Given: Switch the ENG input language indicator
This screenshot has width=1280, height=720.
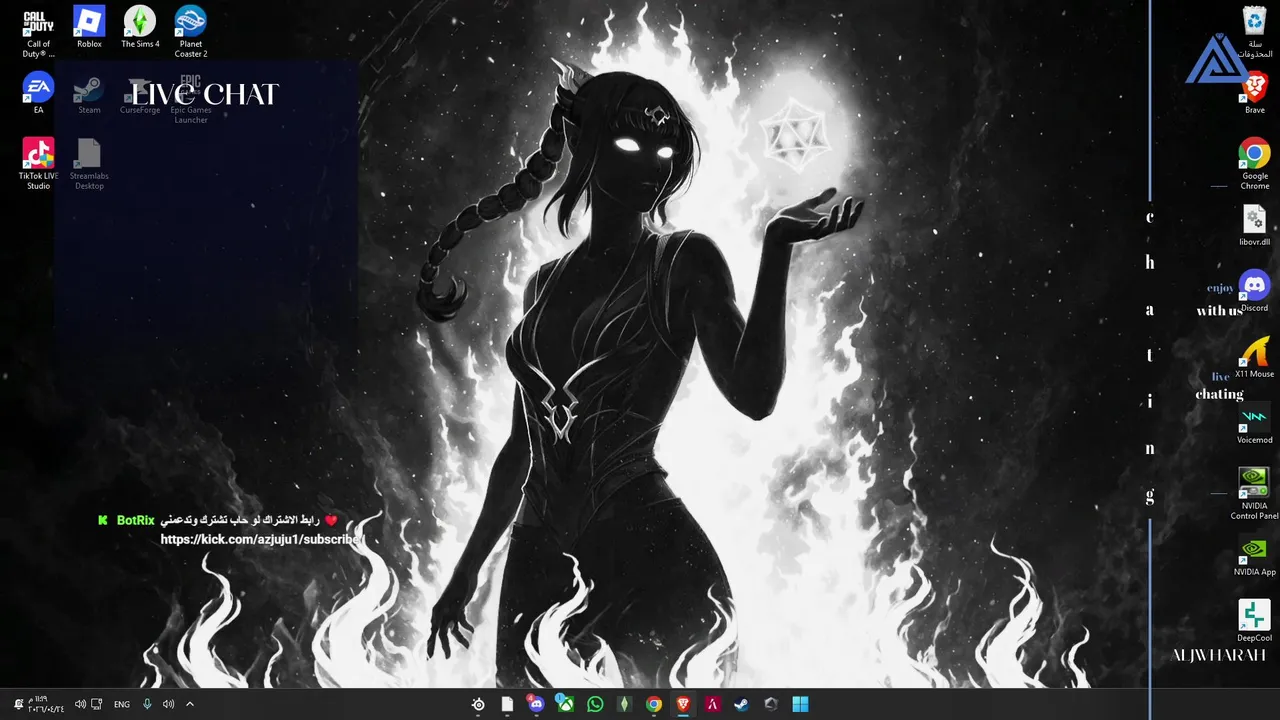Looking at the screenshot, I should coord(122,704).
